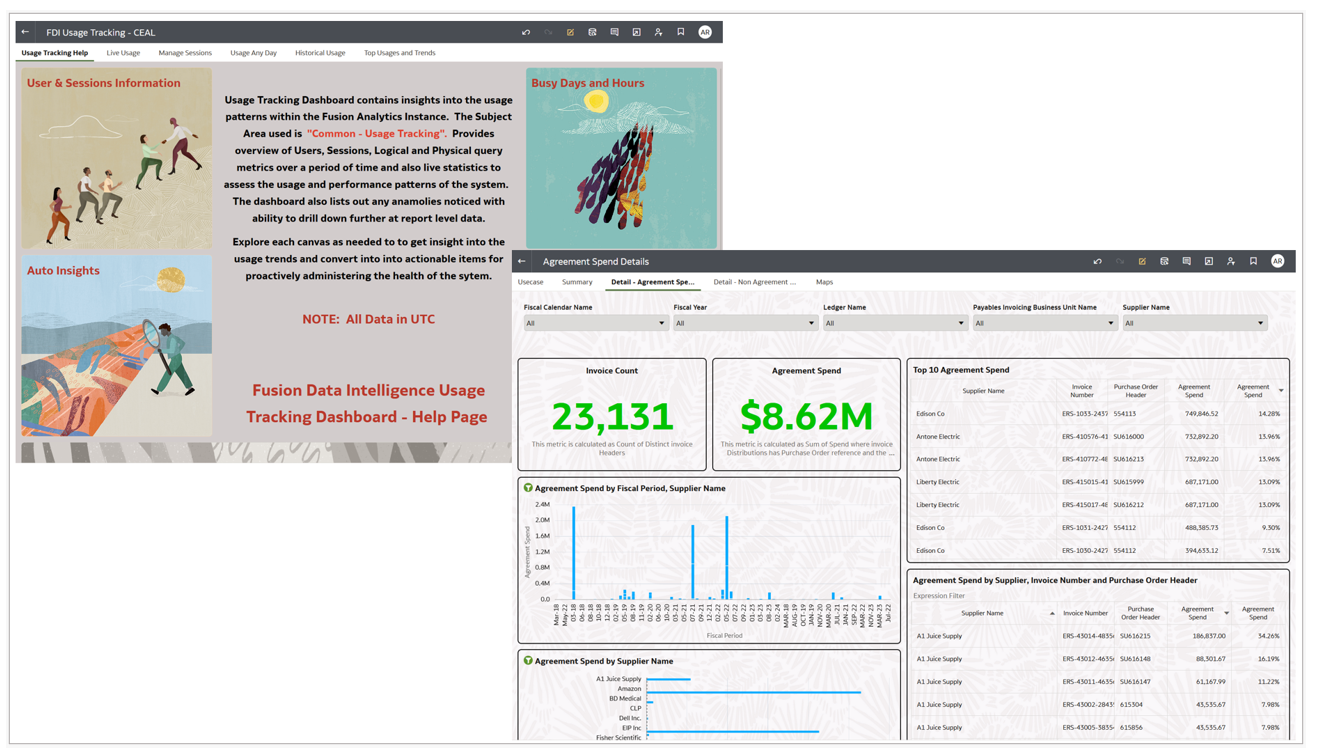Go back from Agreement Spend Details
The width and height of the screenshot is (1319, 755).
tap(522, 261)
